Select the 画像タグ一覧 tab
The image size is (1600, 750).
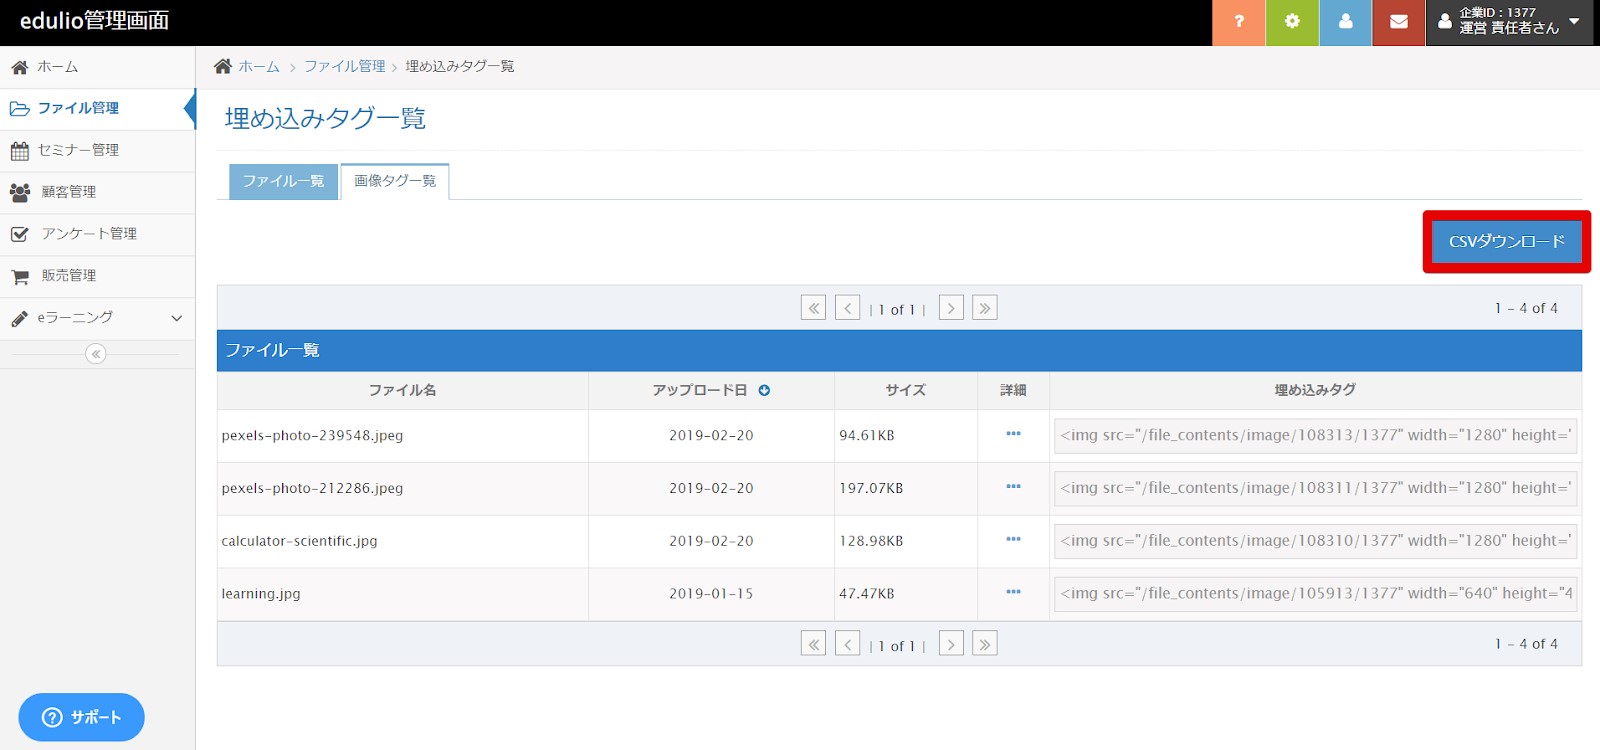click(x=395, y=181)
